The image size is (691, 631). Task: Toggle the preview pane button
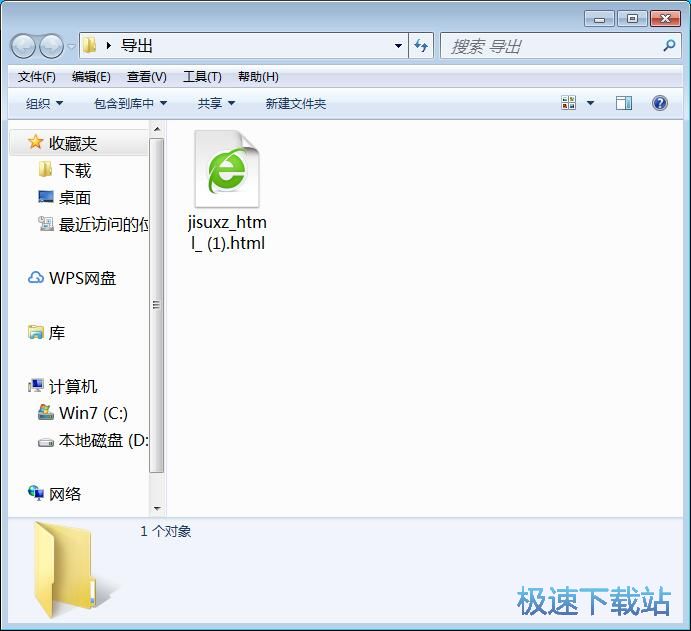[624, 103]
